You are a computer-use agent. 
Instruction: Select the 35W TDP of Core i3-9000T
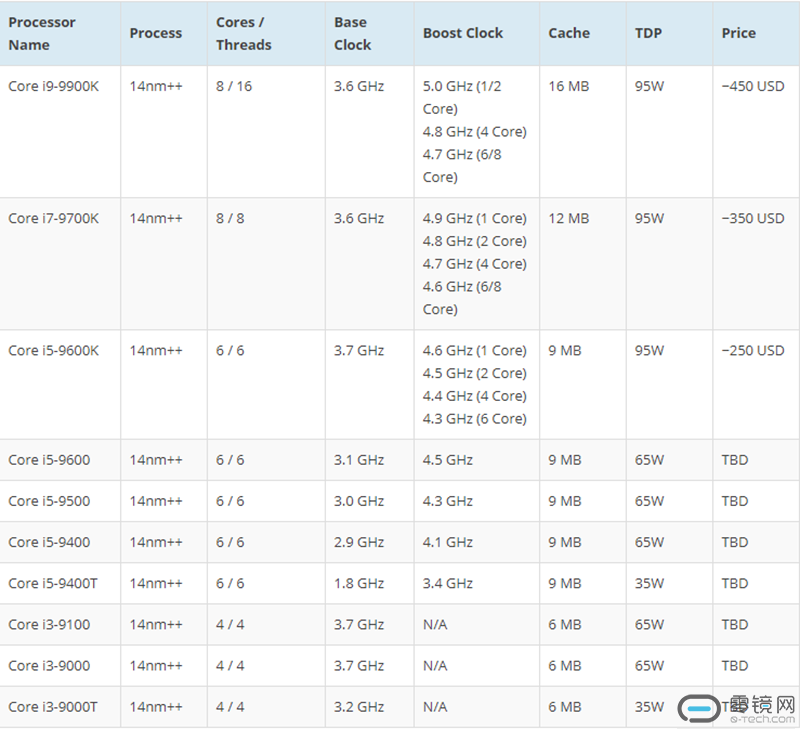(649, 707)
